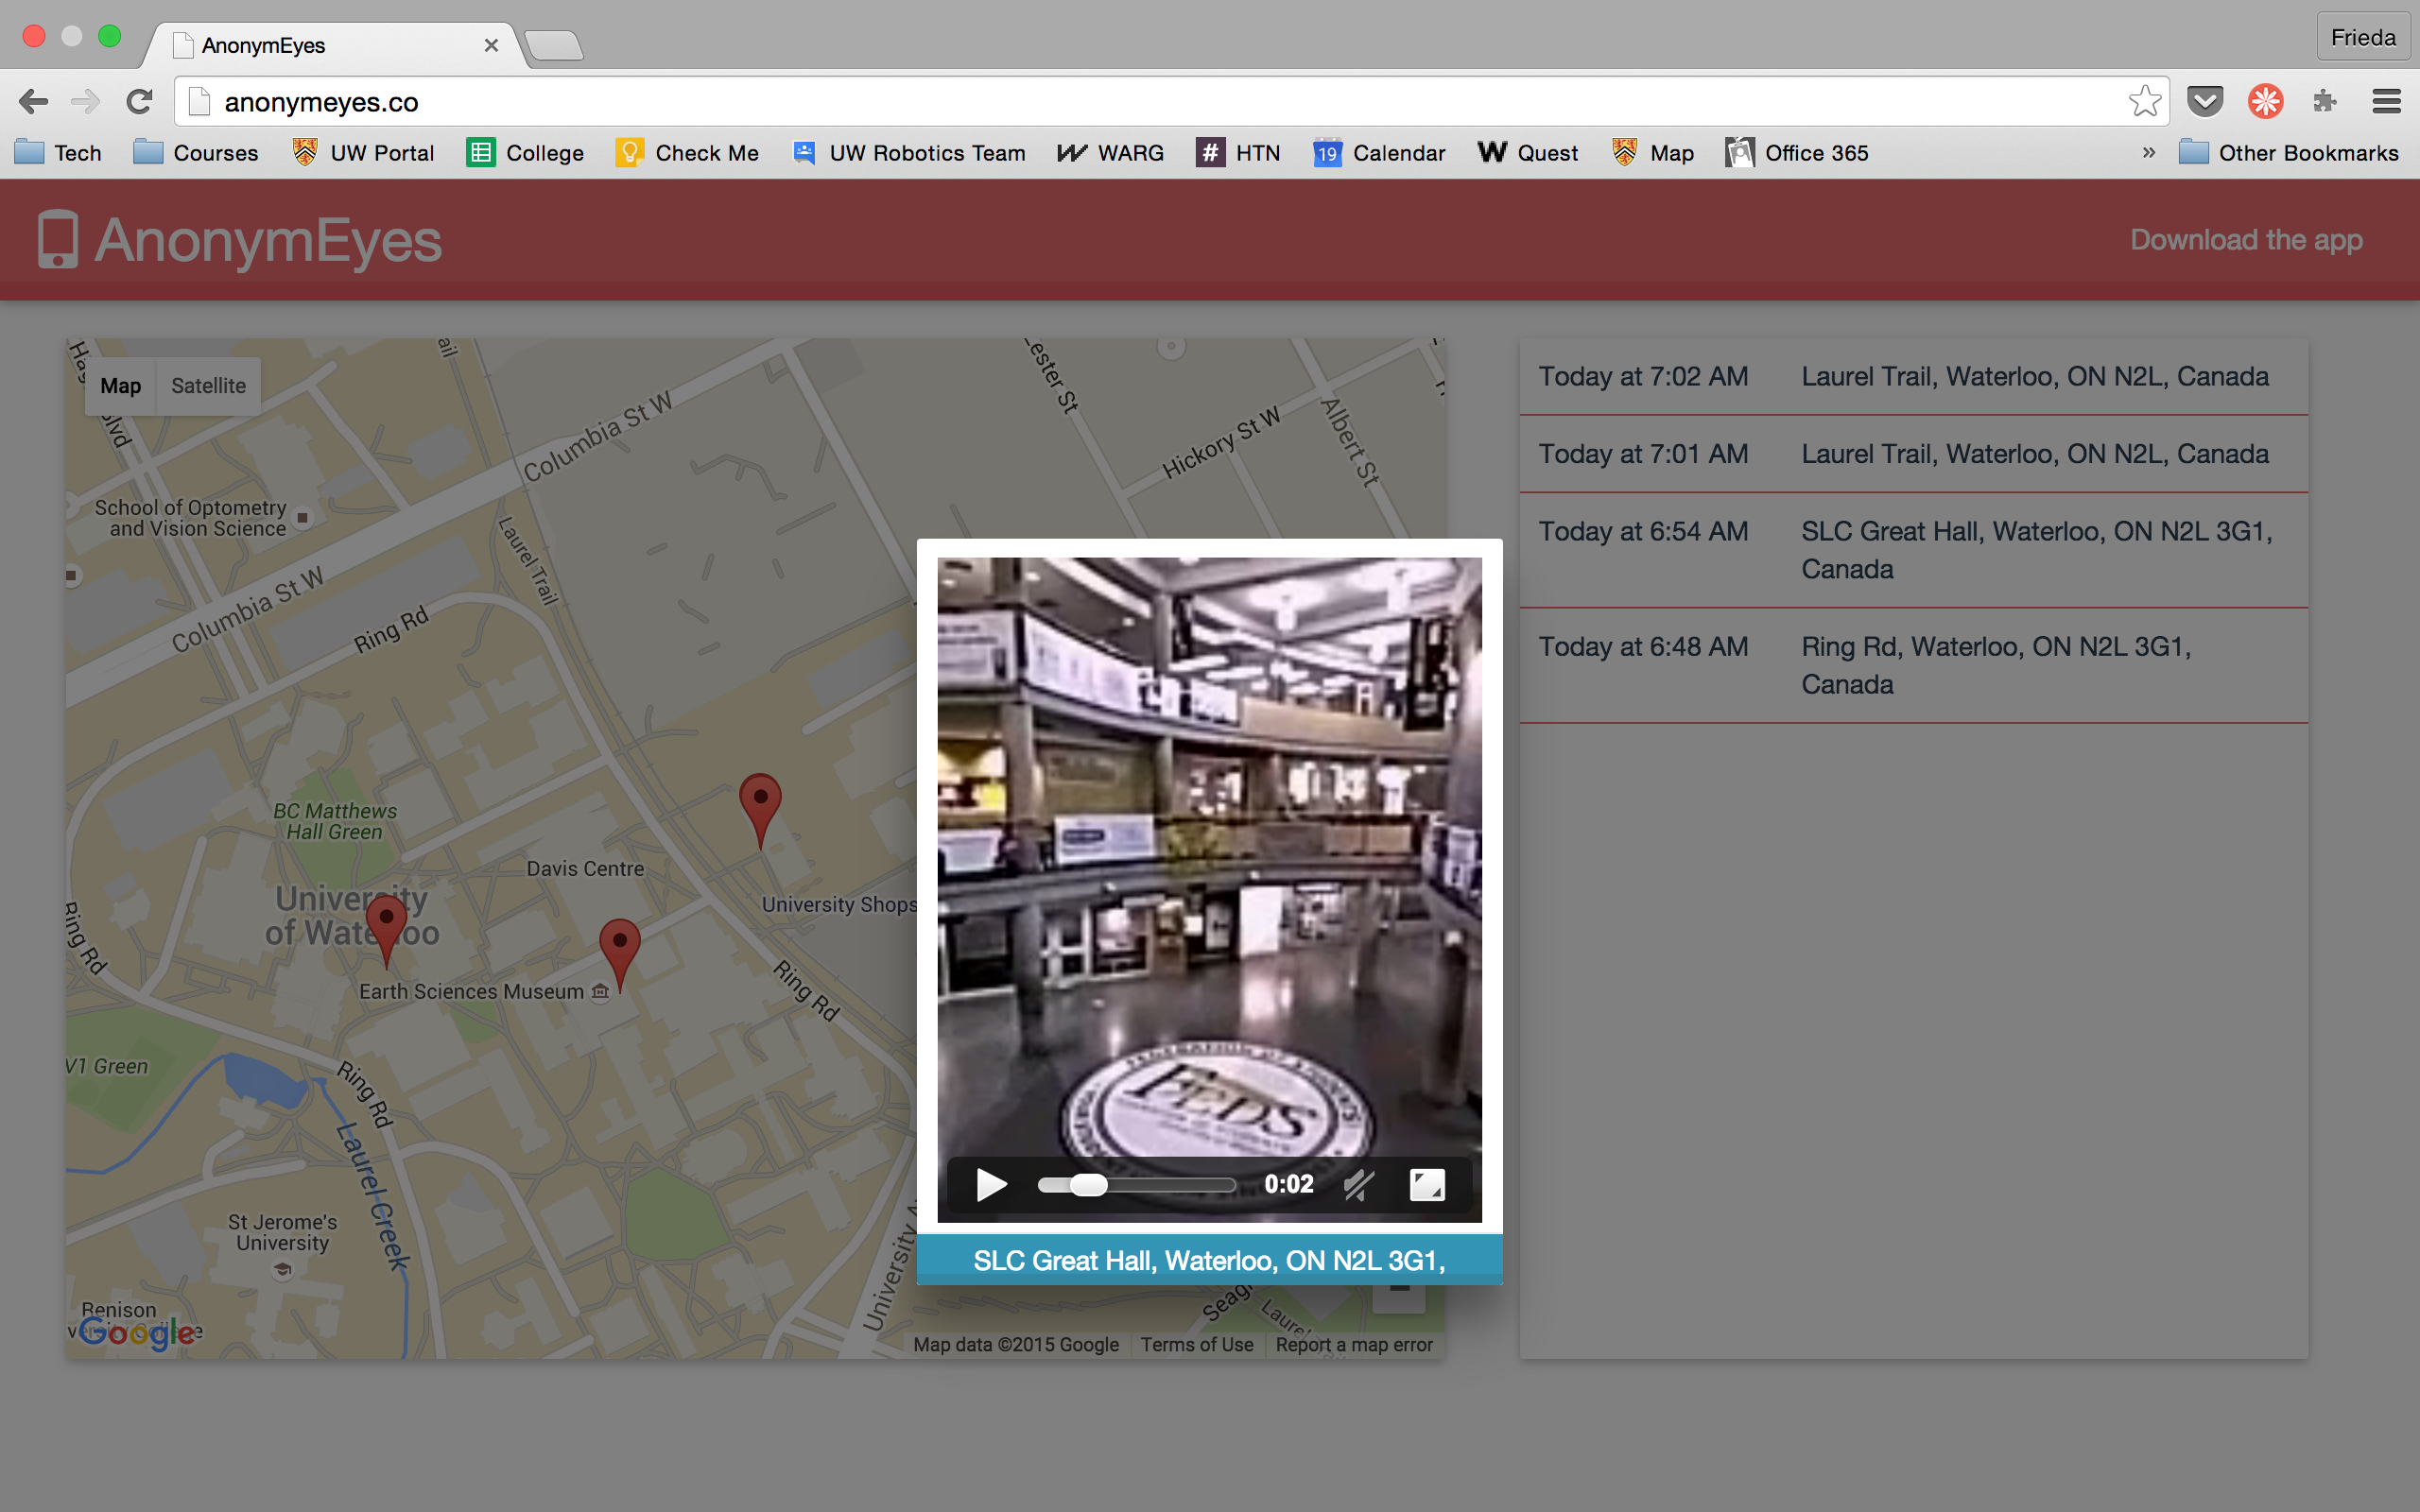This screenshot has width=2420, height=1512.
Task: Click the Terms of Use map link
Action: (1196, 1345)
